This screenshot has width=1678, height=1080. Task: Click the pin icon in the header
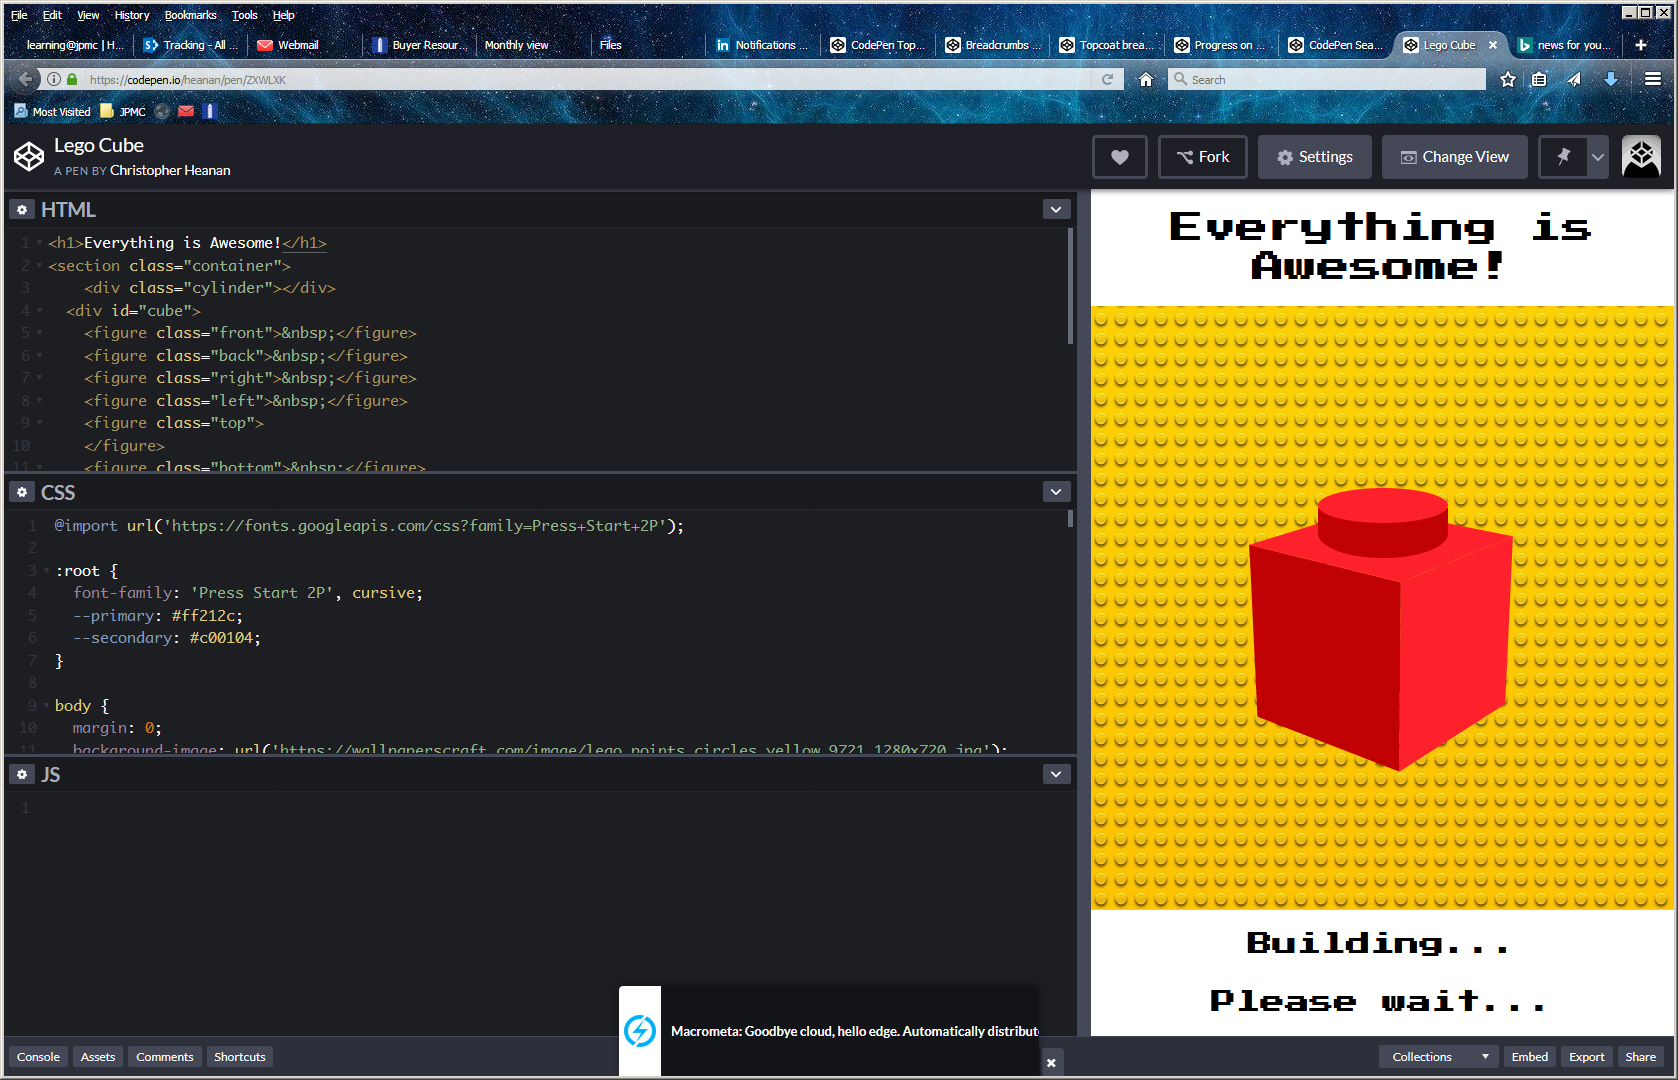point(1563,157)
